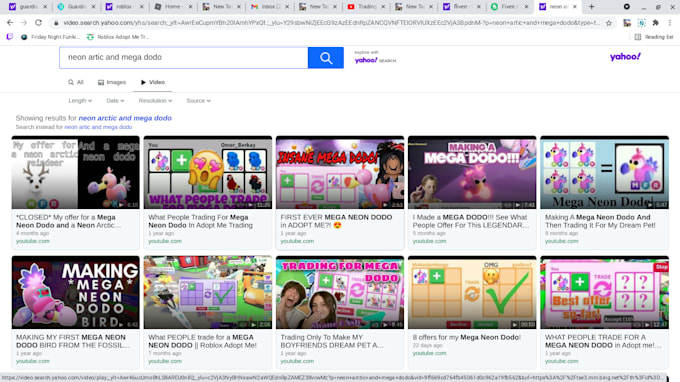
Task: Switch to the Inbox Gmail browser tab
Action: tap(270, 7)
